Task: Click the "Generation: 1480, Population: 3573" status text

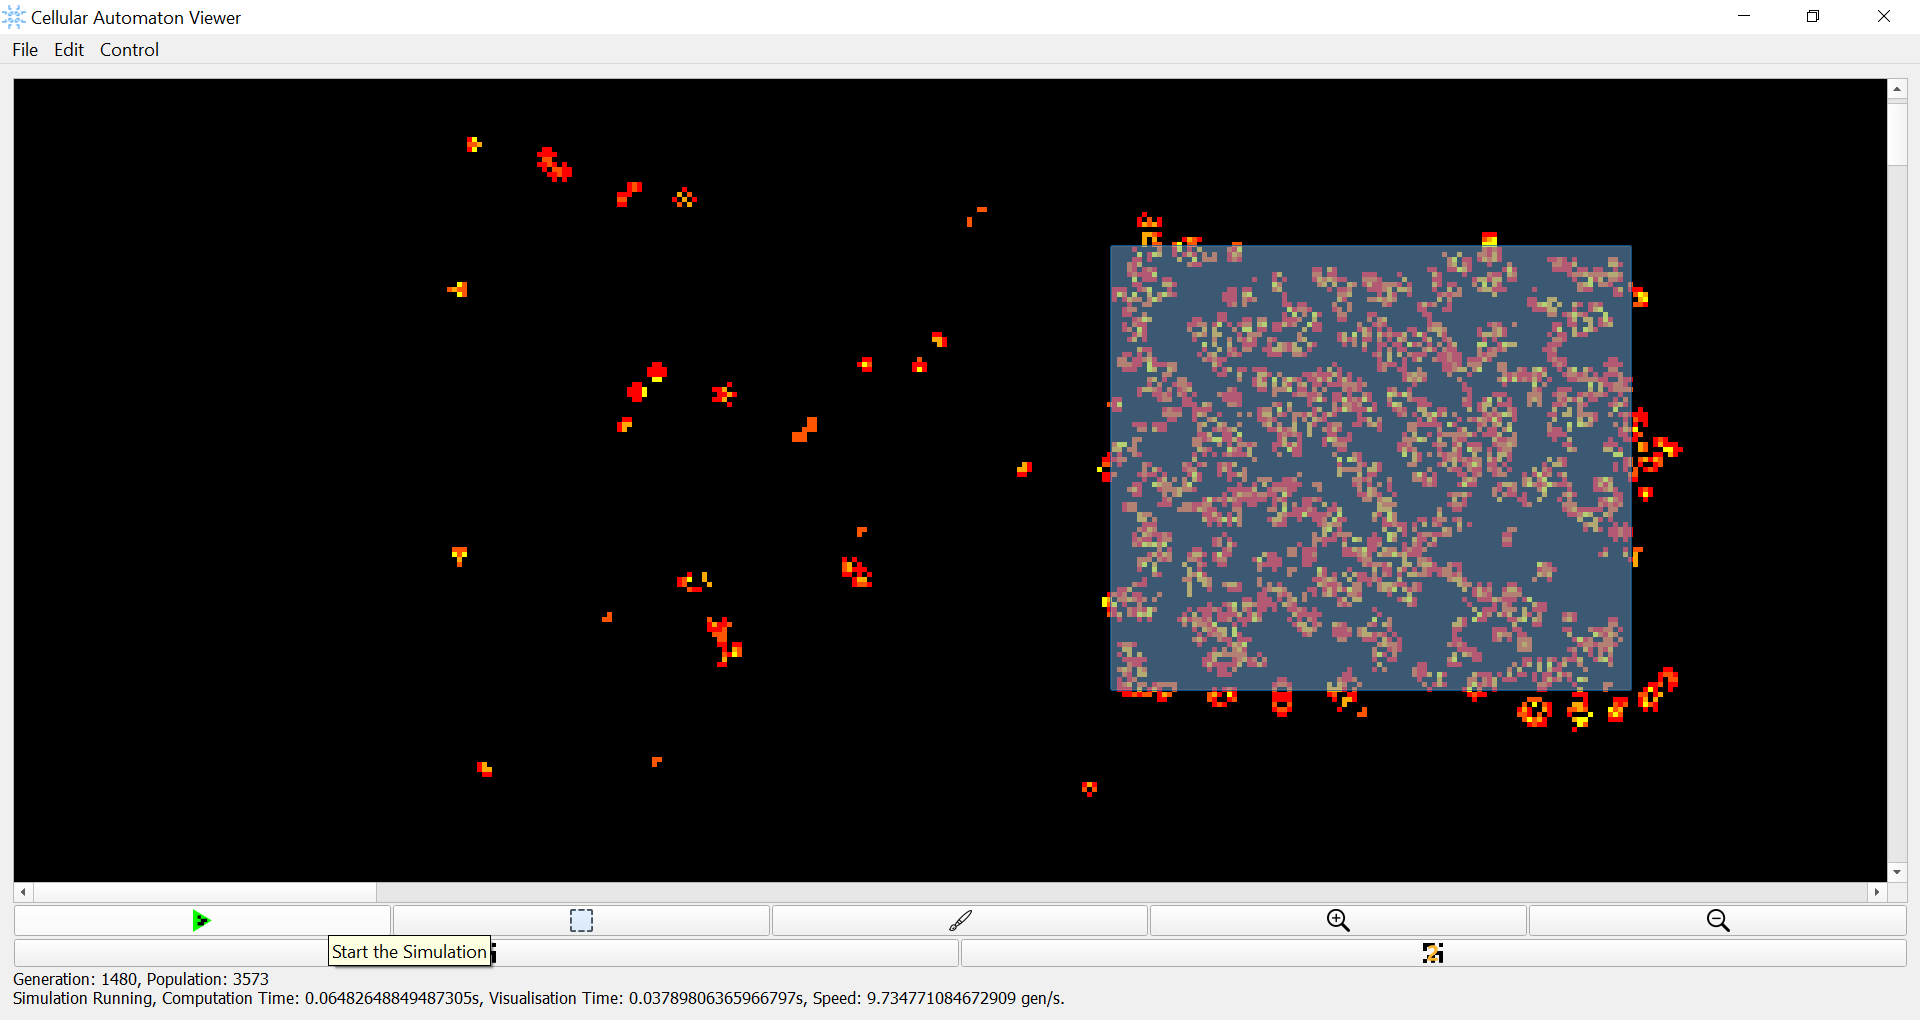Action: pyautogui.click(x=141, y=979)
